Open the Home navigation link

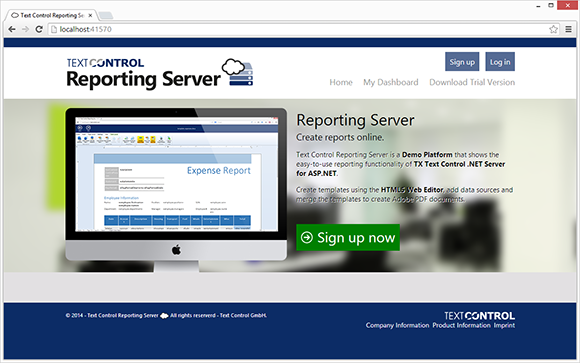click(x=341, y=82)
